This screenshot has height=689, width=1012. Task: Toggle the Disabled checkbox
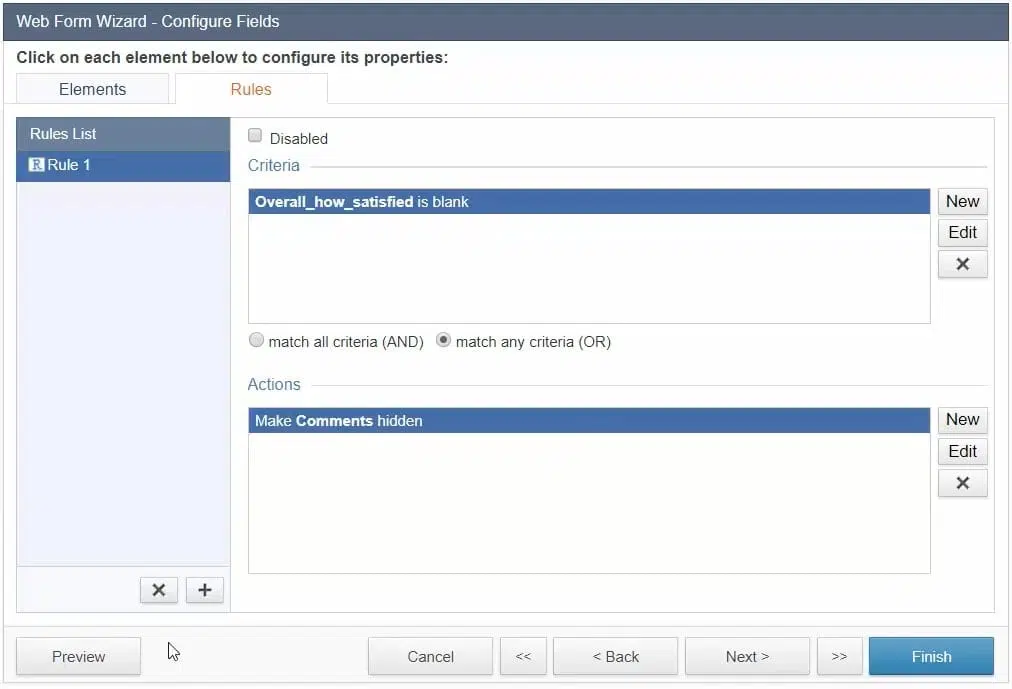click(255, 137)
